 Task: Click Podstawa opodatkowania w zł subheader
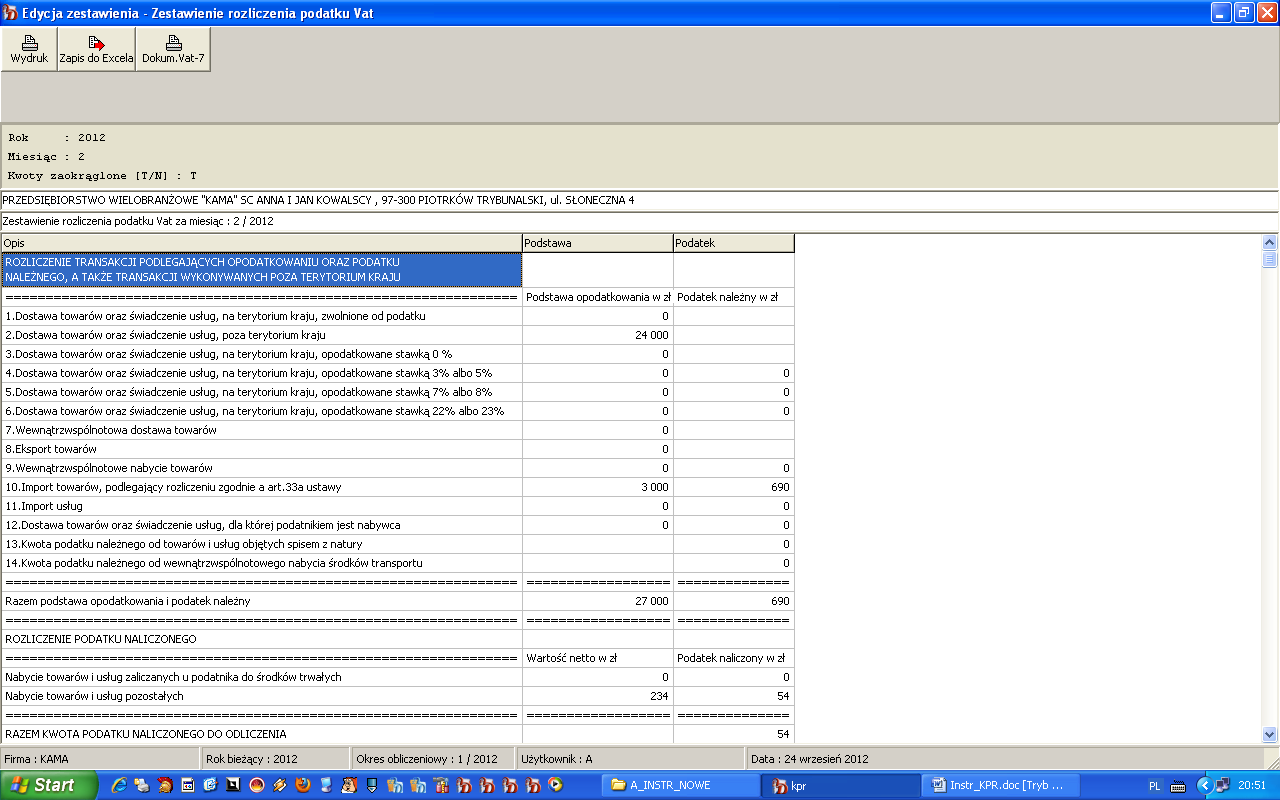point(598,297)
